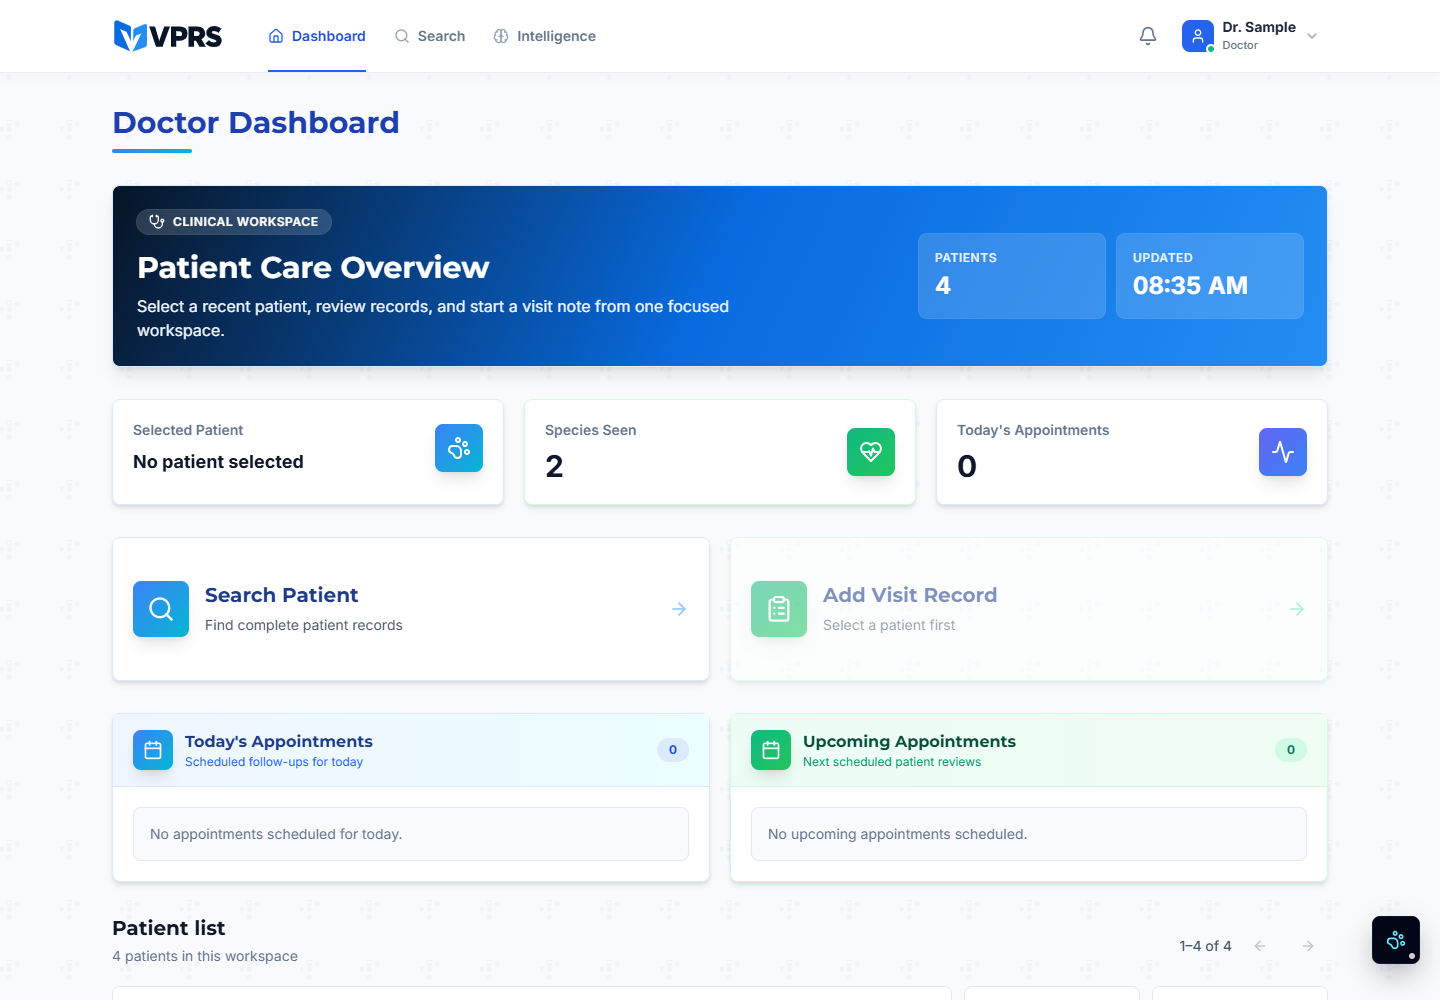Go to the Intelligence tab
Image resolution: width=1440 pixels, height=1000 pixels.
click(x=545, y=36)
